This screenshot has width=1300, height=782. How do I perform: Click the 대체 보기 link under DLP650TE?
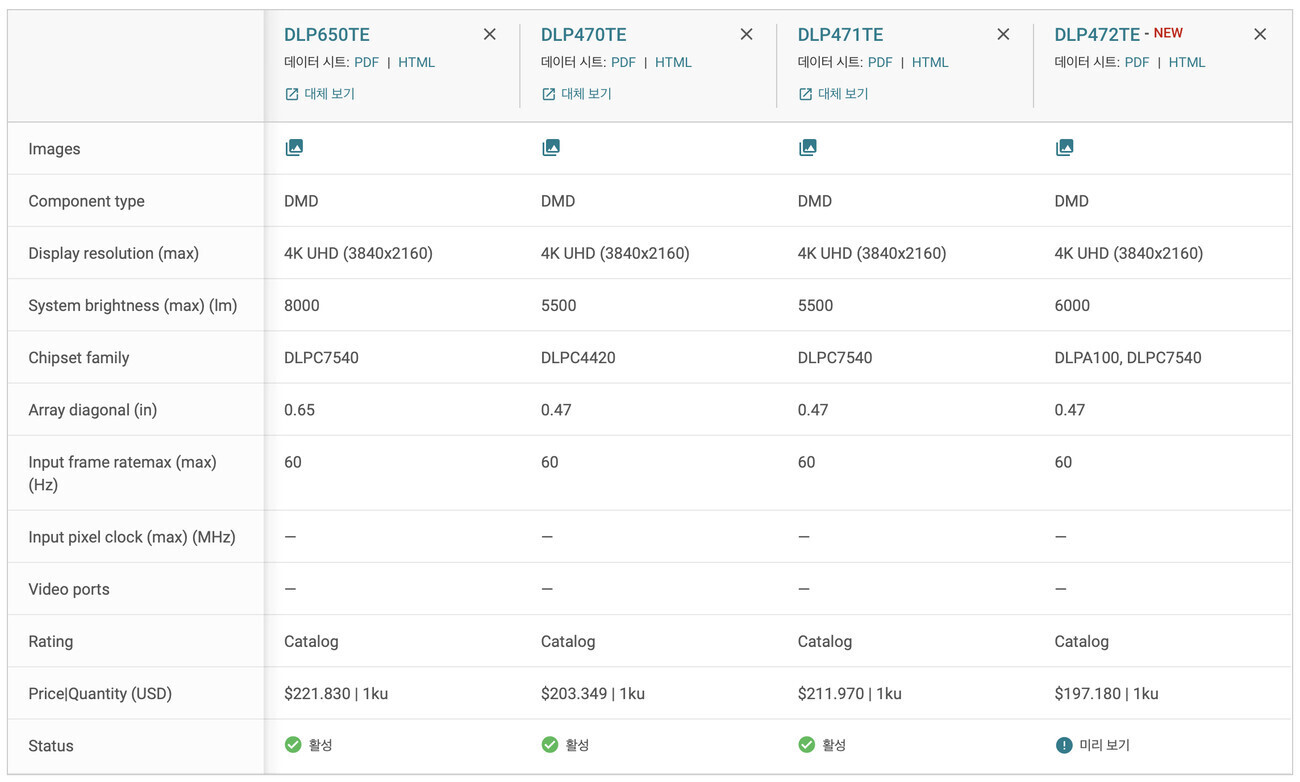tap(320, 94)
